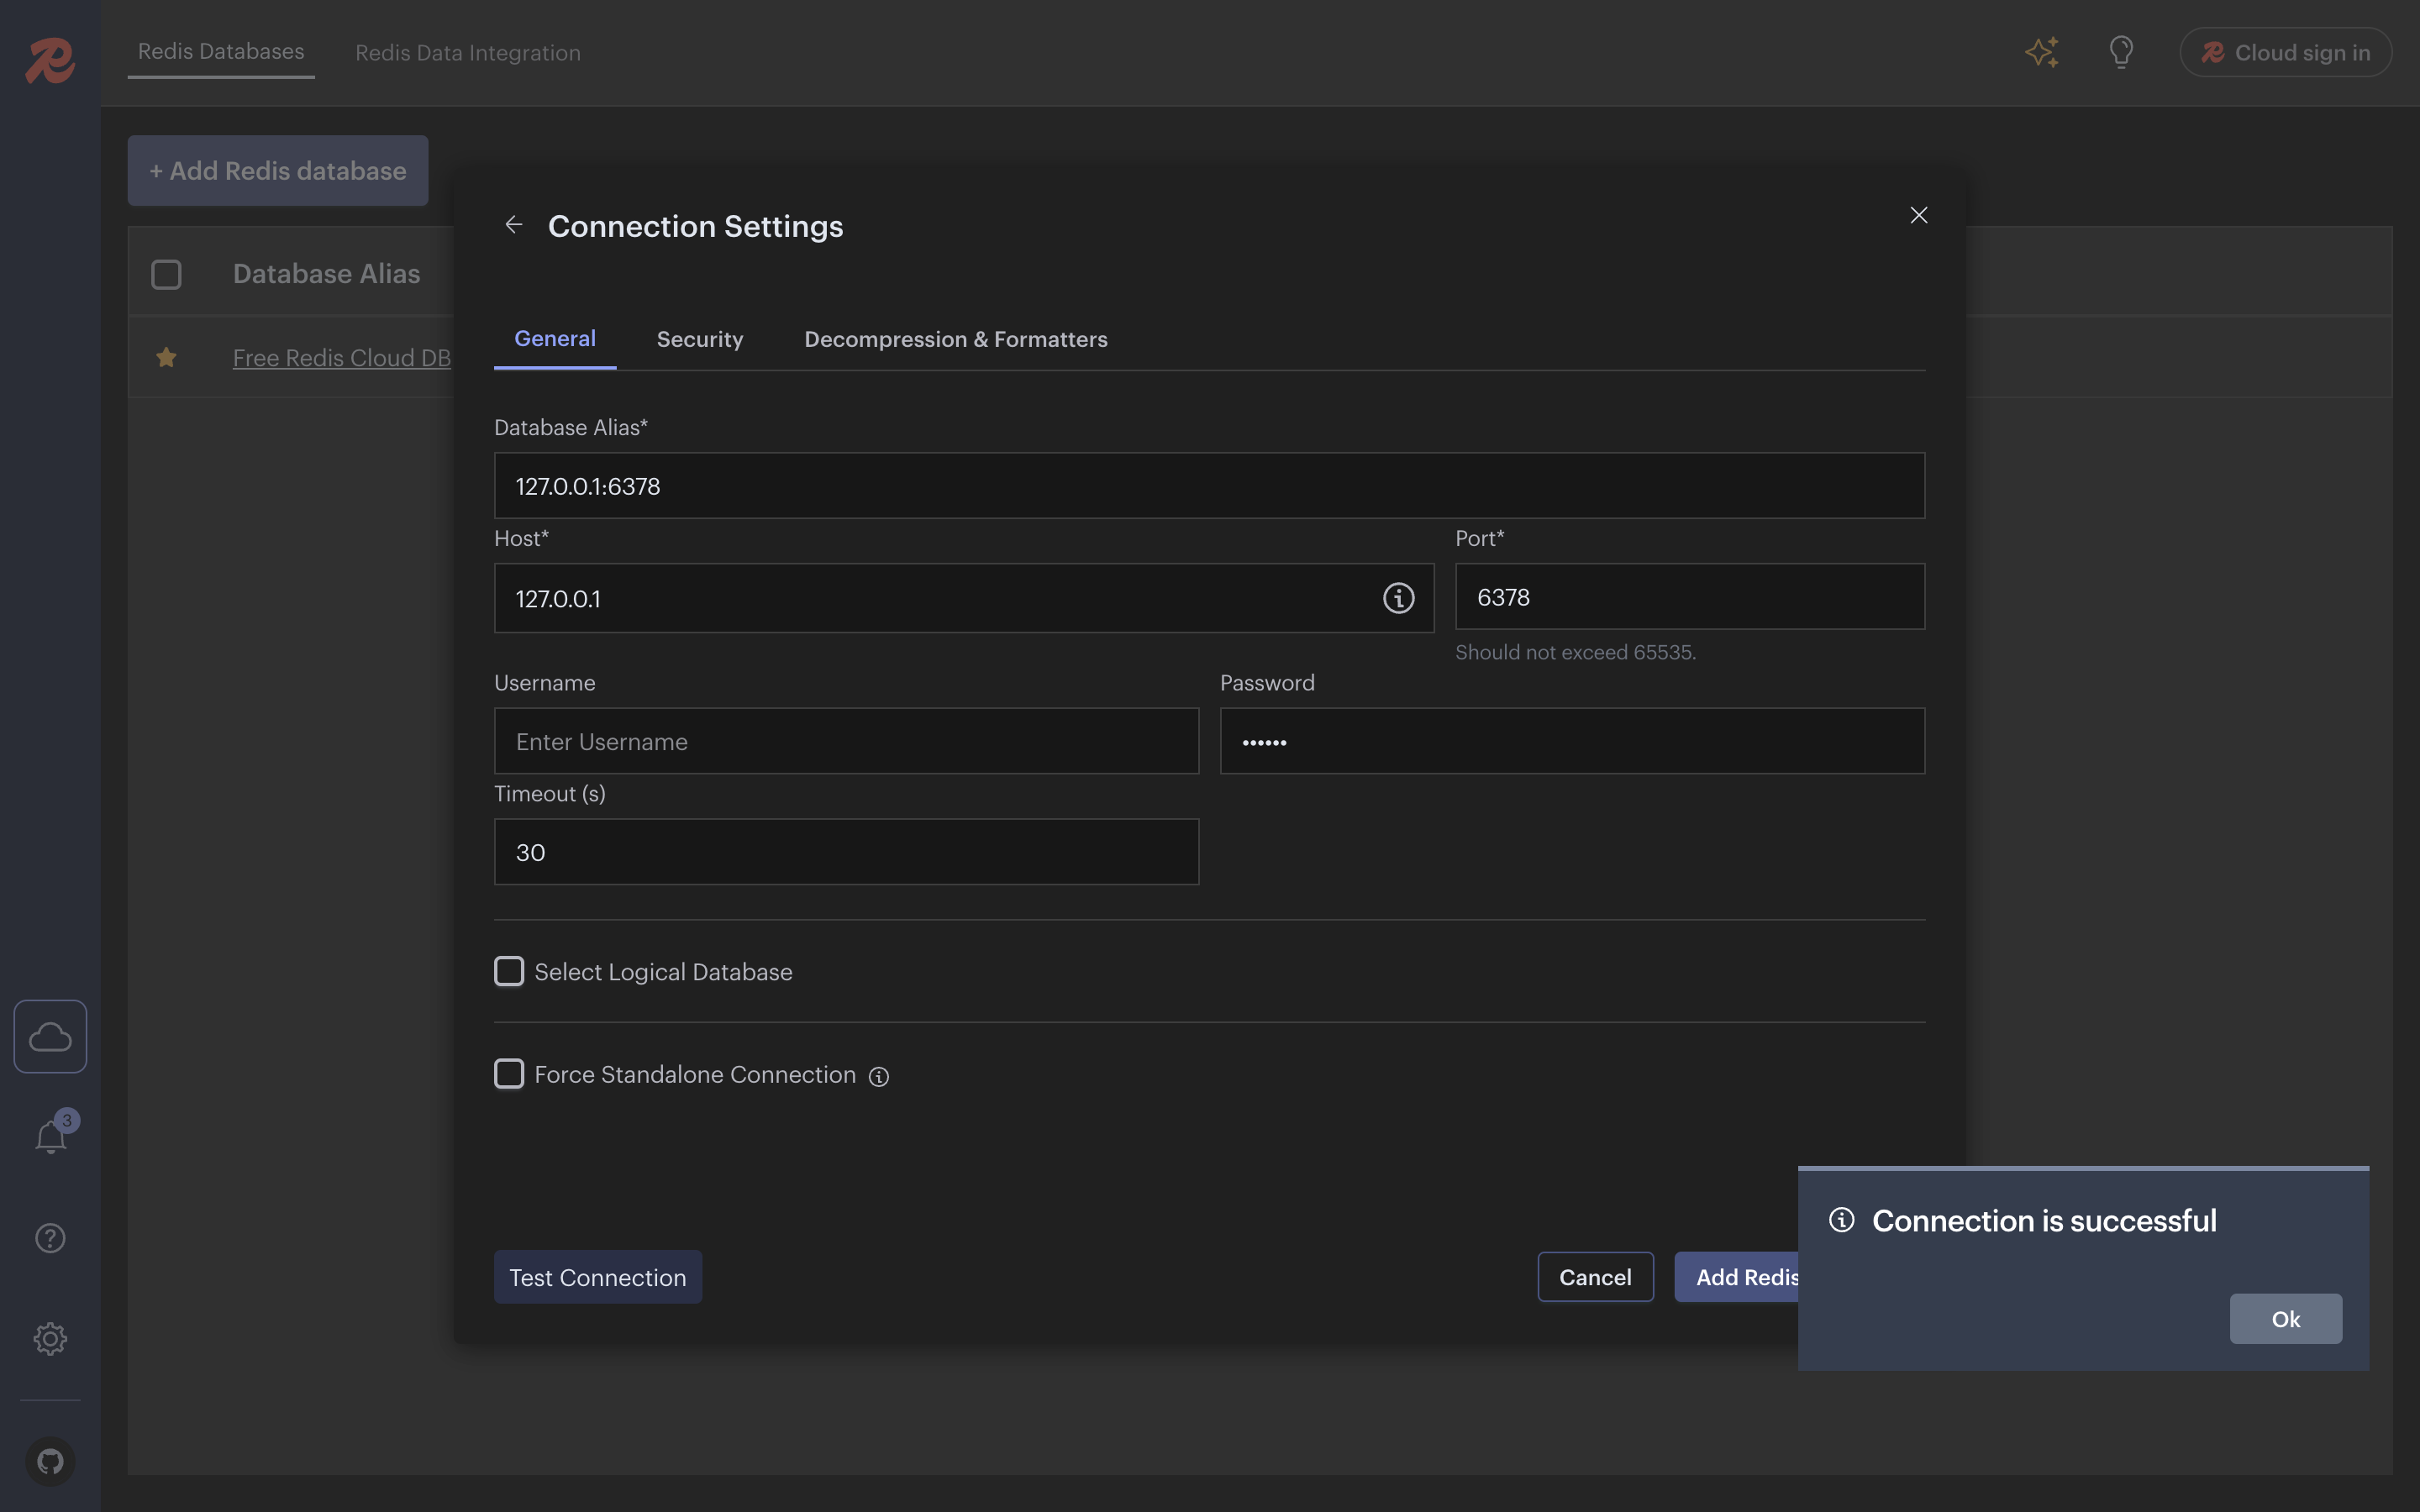Click the Redis logo icon
This screenshot has height=1512, width=2420.
(x=50, y=60)
